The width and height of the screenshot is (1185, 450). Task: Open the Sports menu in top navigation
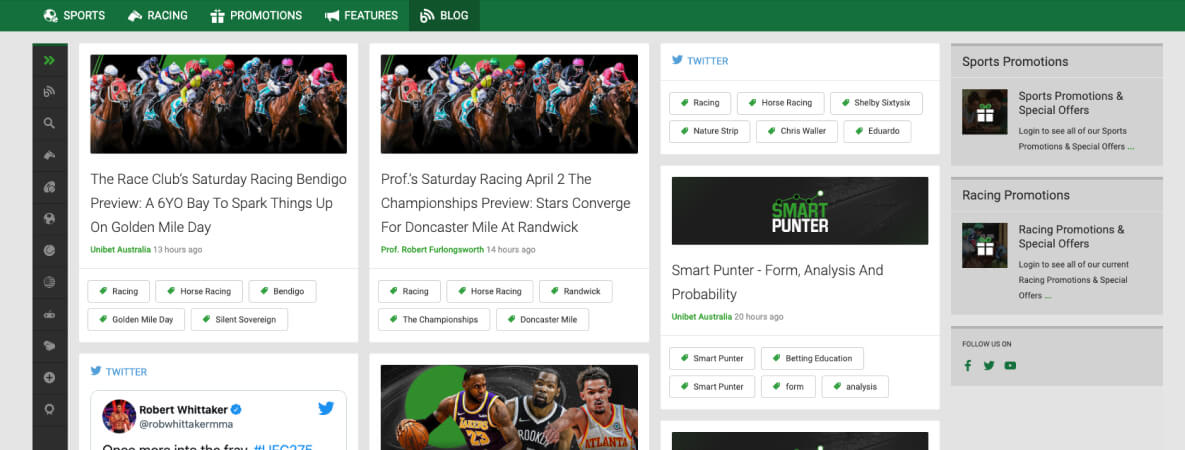[74, 15]
